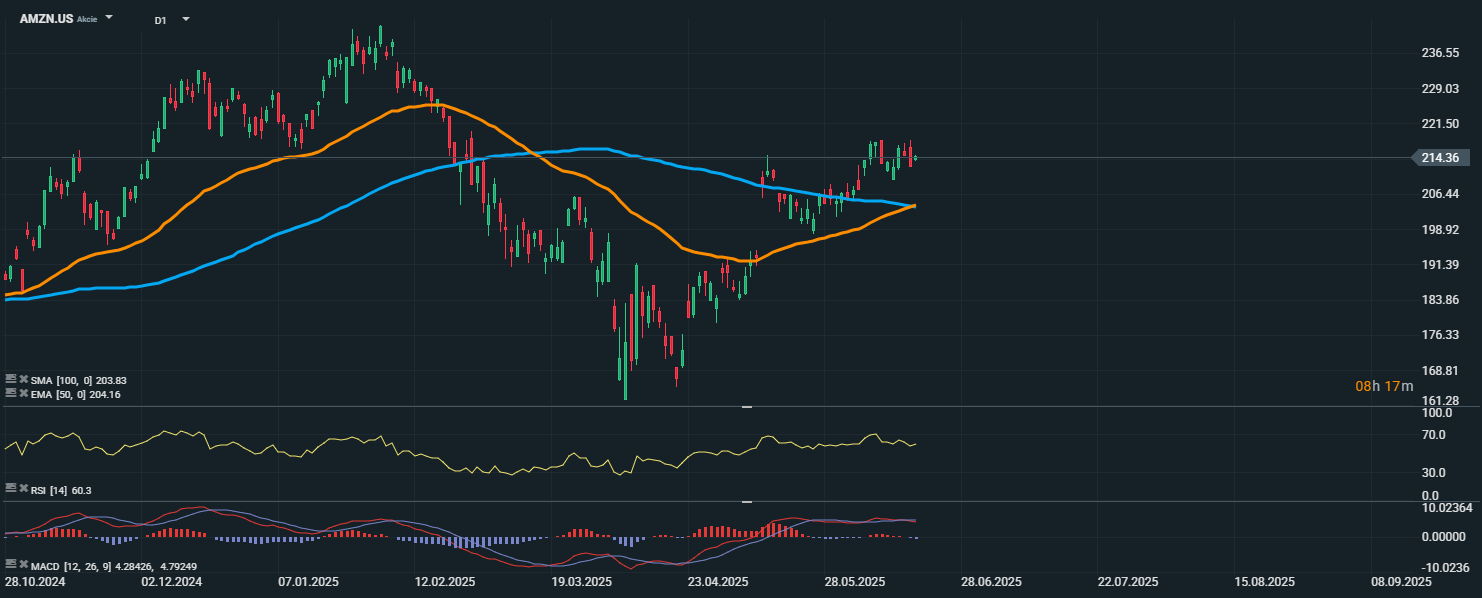The width and height of the screenshot is (1482, 598).
Task: Grab the resize handle above RSI panel
Action: click(x=746, y=407)
